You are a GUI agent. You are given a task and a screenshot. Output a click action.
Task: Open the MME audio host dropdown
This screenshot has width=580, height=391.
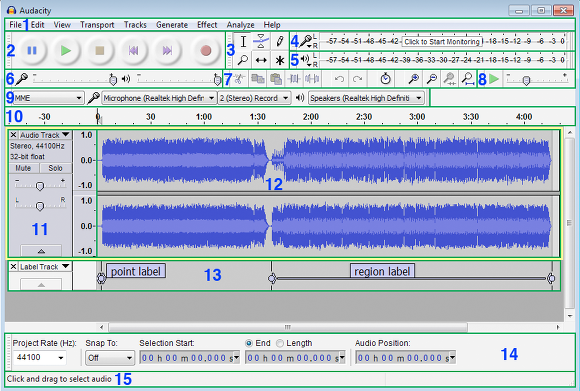tap(48, 98)
